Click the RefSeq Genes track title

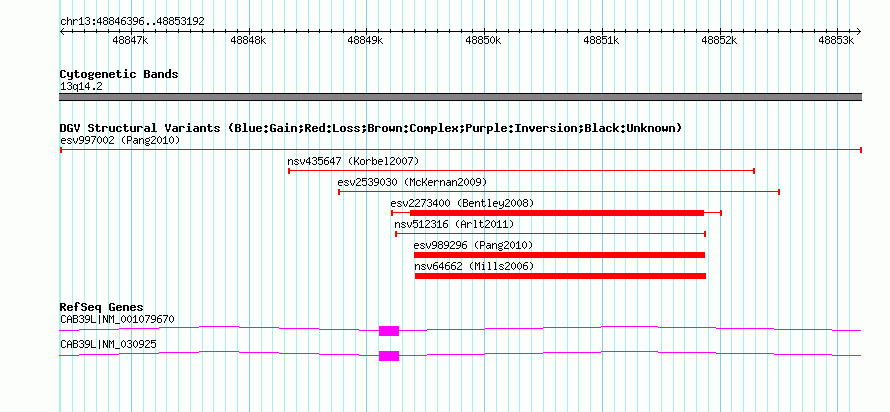tap(102, 308)
